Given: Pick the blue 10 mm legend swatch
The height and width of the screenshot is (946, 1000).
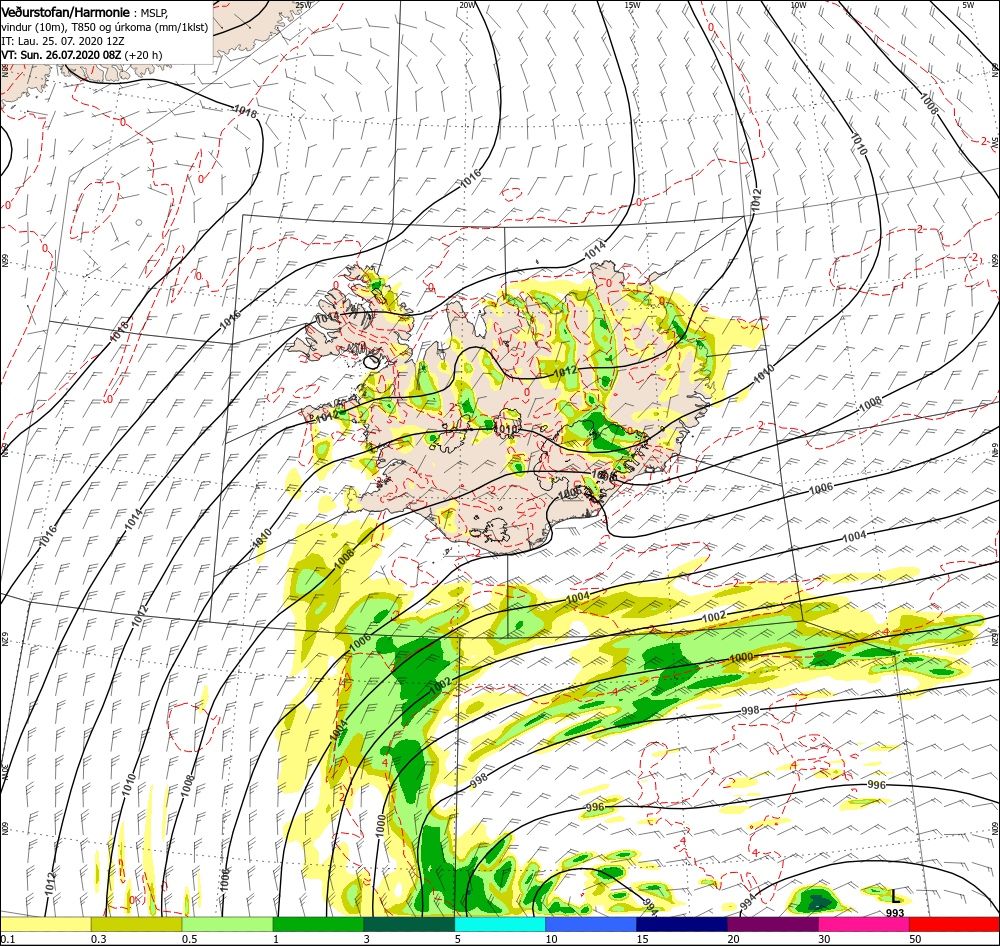Looking at the screenshot, I should click(x=591, y=924).
